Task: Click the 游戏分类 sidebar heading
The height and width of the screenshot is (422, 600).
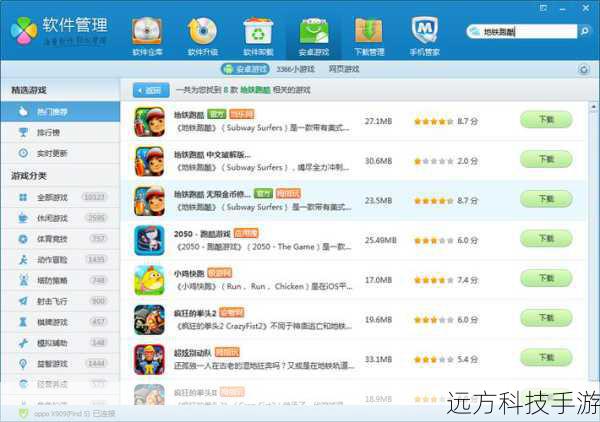Action: [29, 176]
